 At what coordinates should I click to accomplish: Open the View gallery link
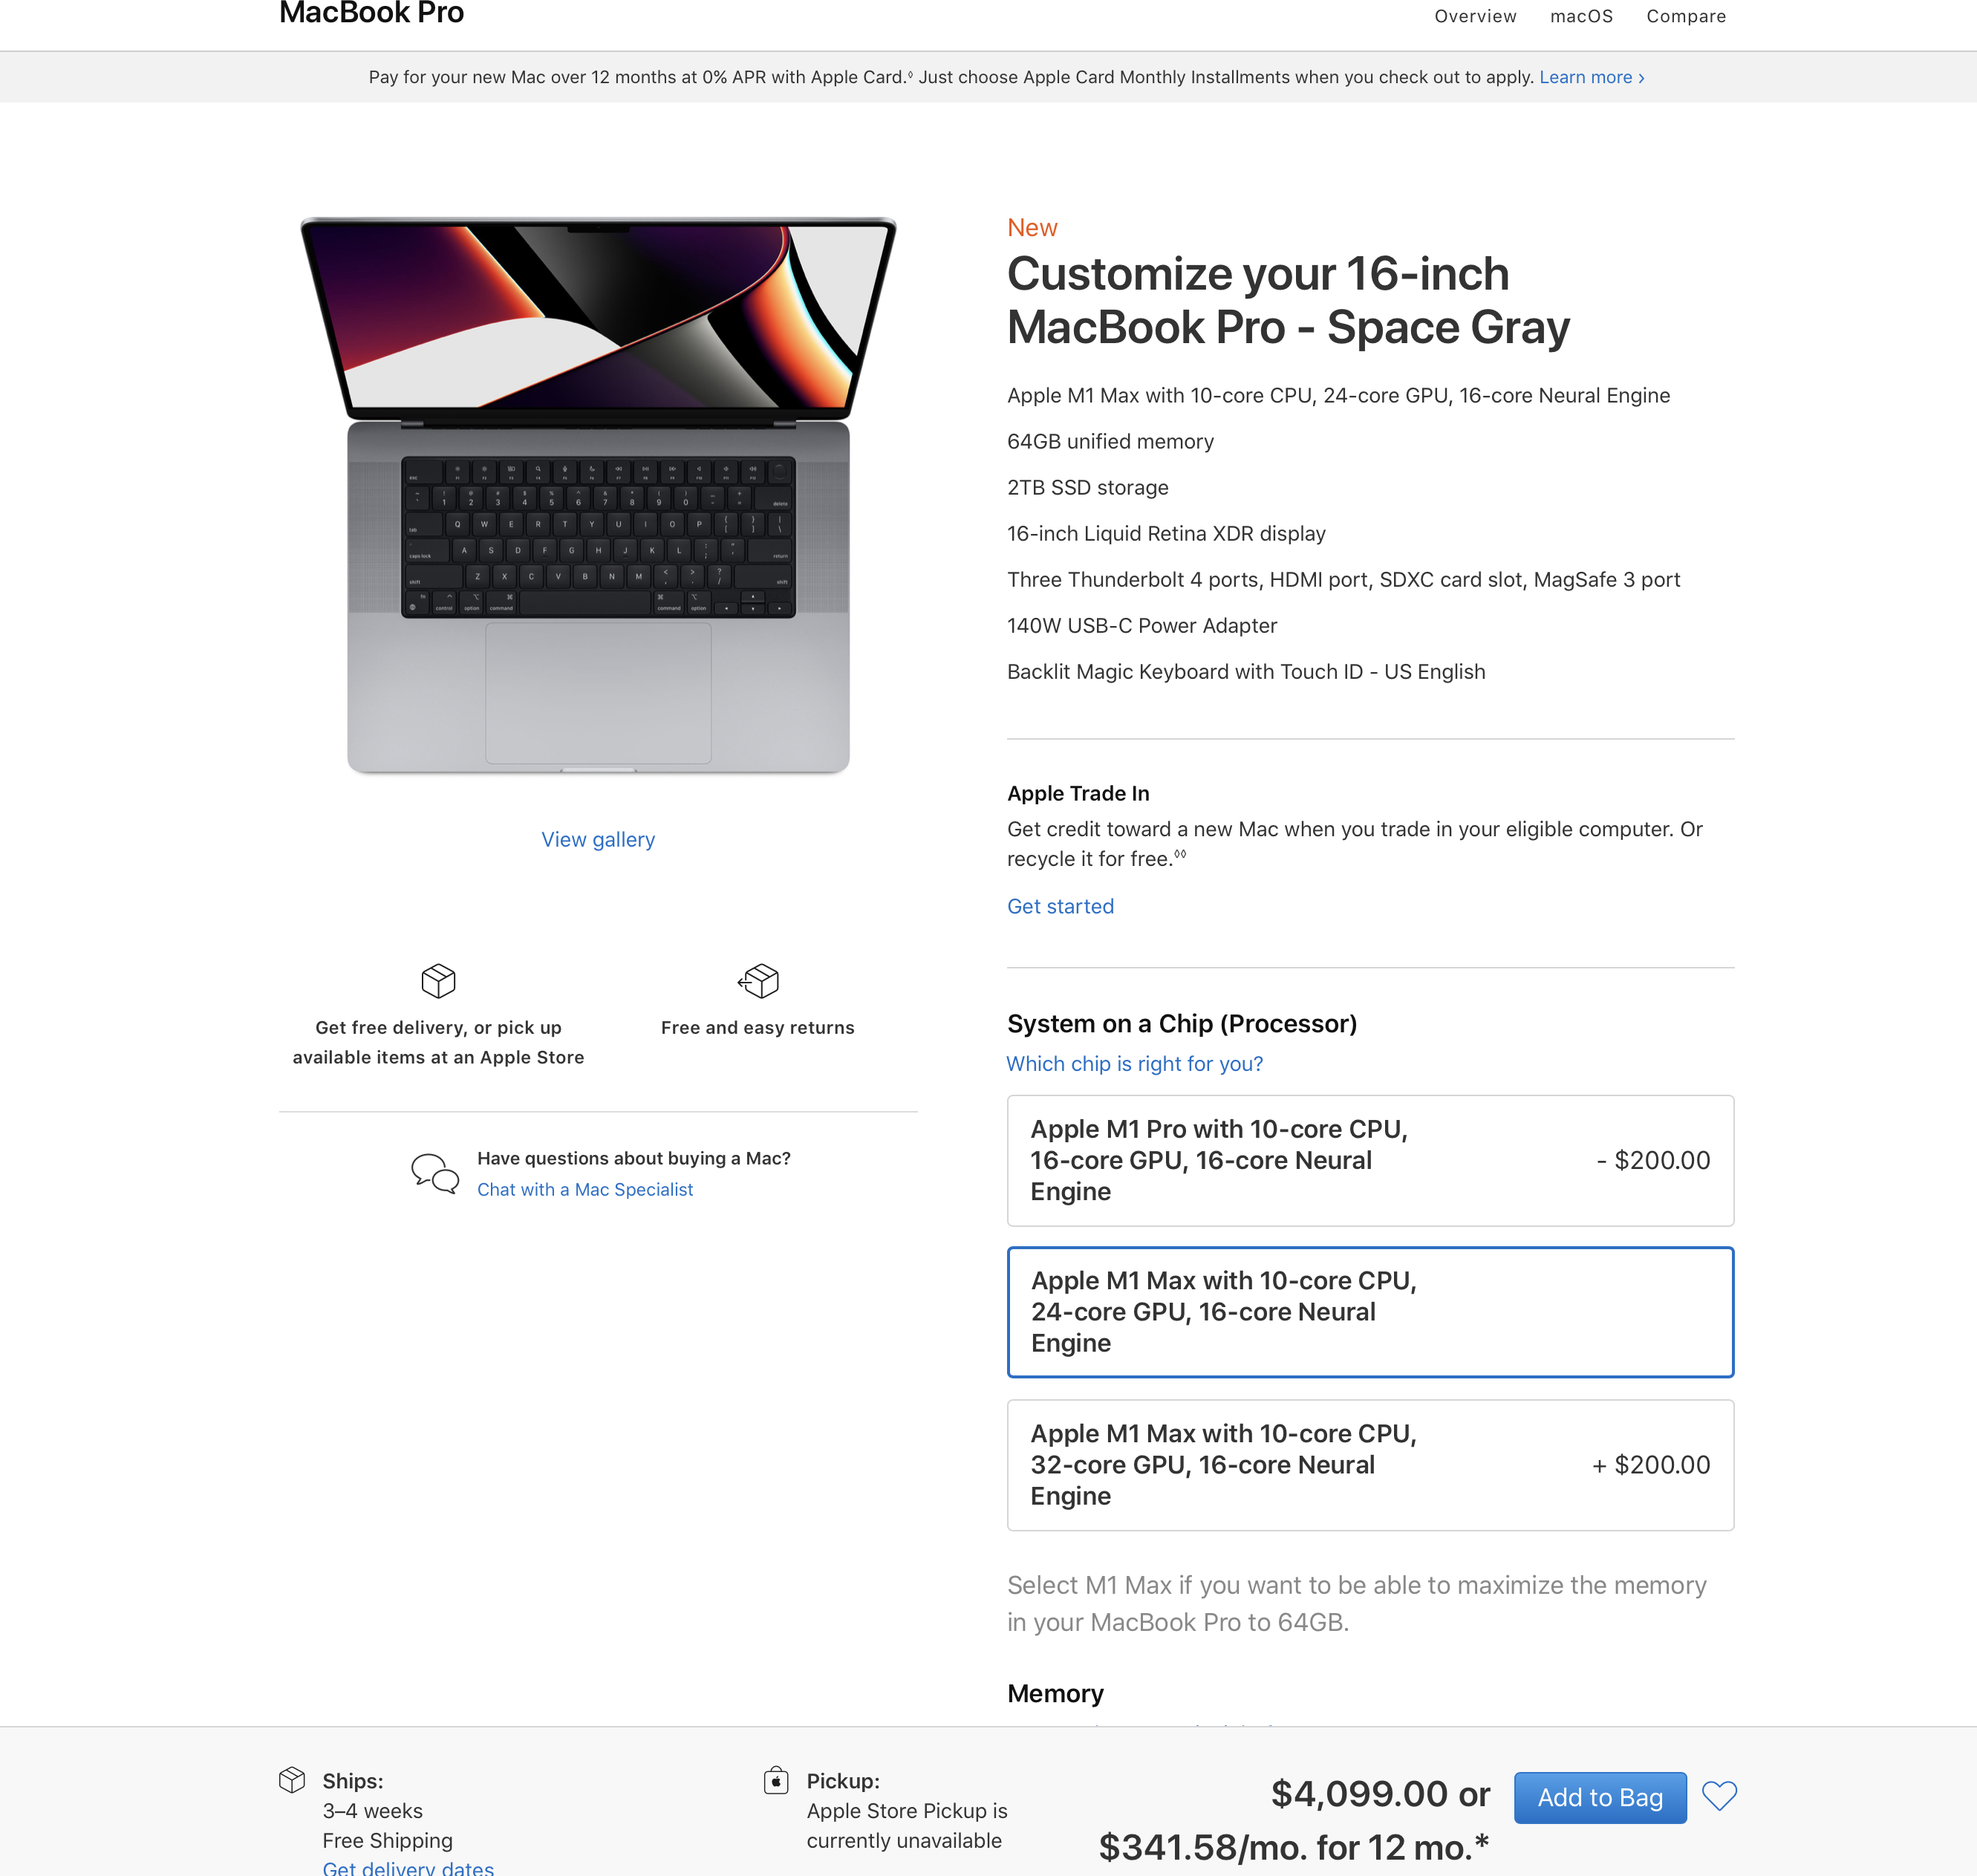[598, 839]
